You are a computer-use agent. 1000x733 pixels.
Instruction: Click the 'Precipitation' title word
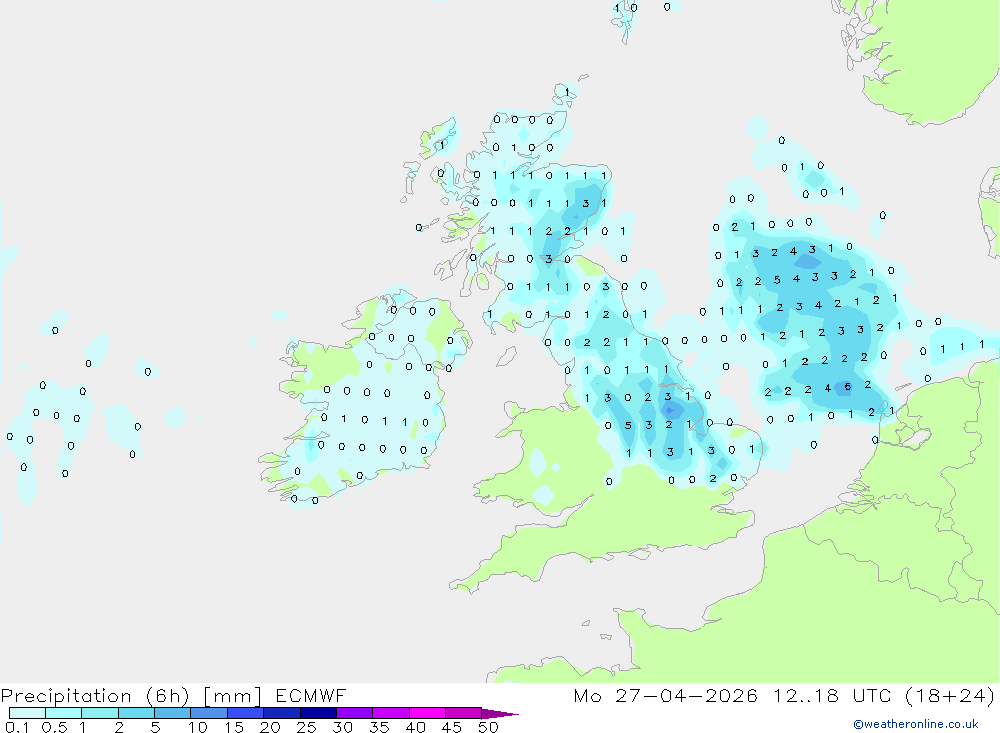pyautogui.click(x=66, y=695)
